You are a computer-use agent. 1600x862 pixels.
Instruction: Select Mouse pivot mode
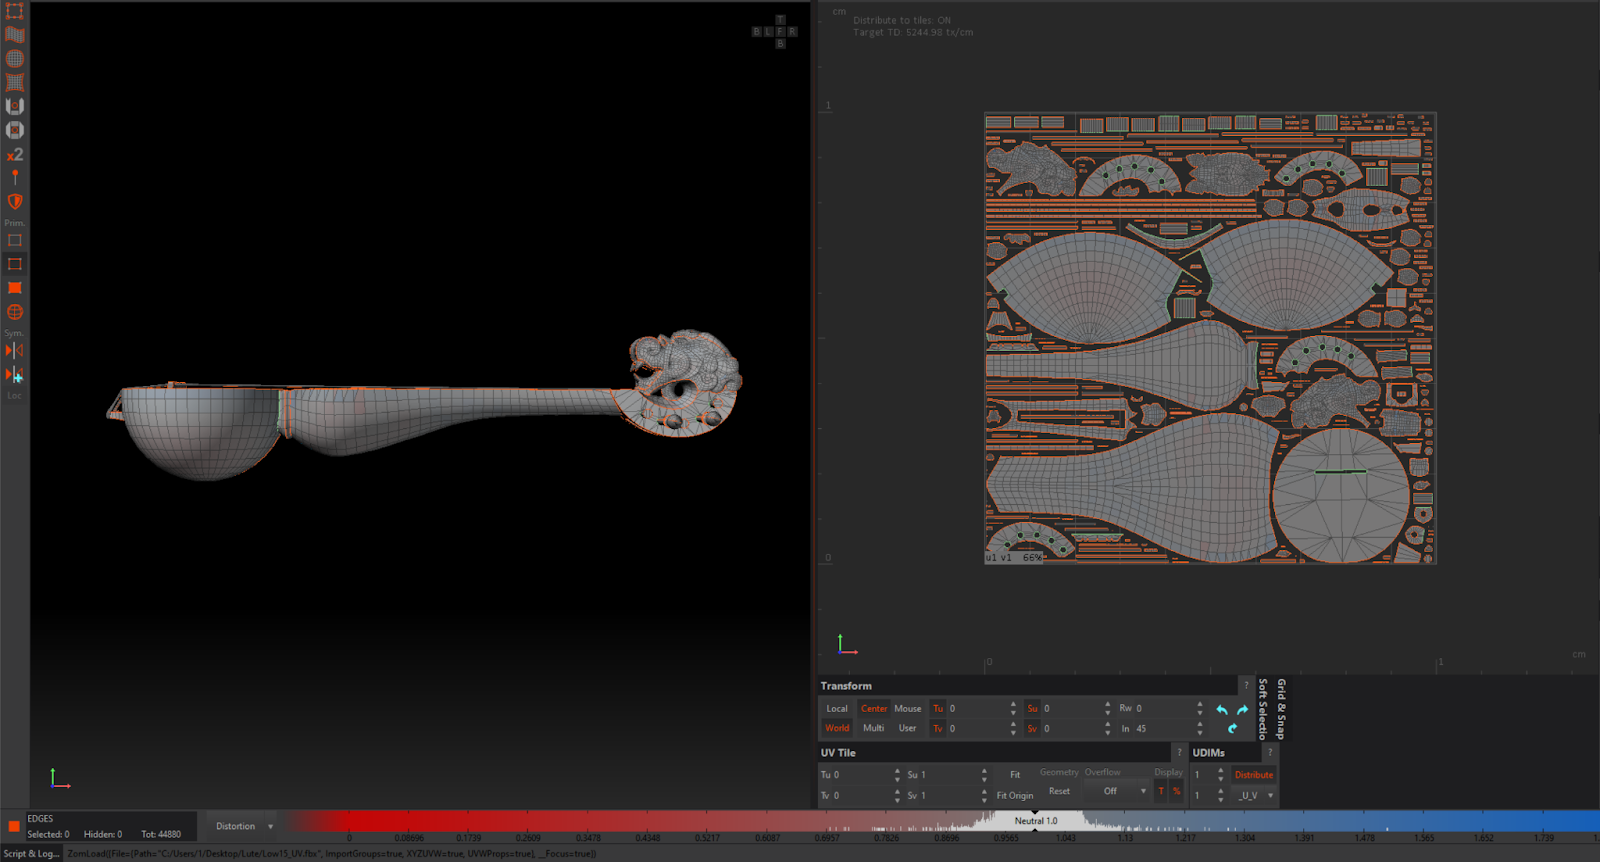(908, 709)
